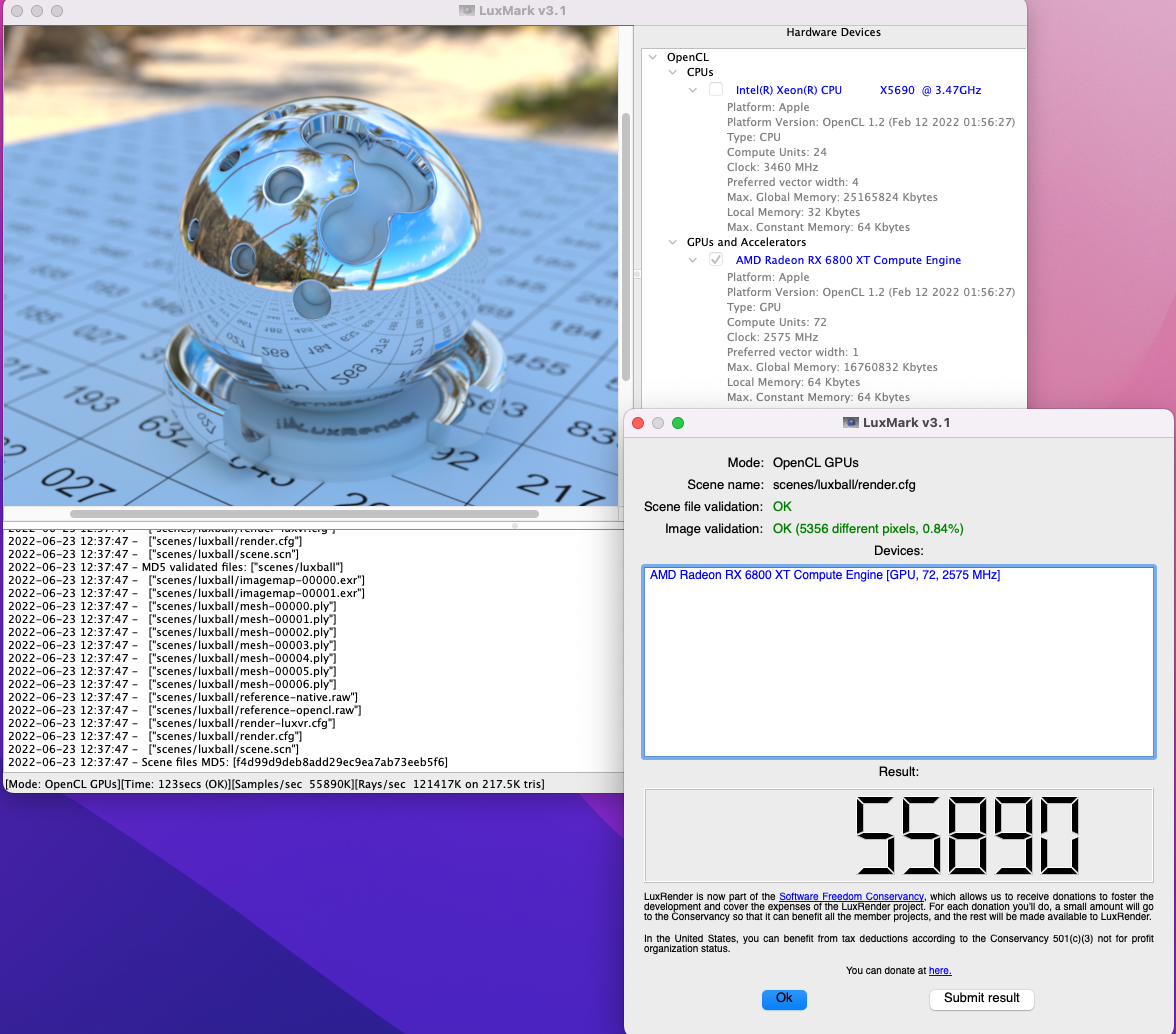Click the Submit result button
The width and height of the screenshot is (1176, 1034).
coord(981,999)
